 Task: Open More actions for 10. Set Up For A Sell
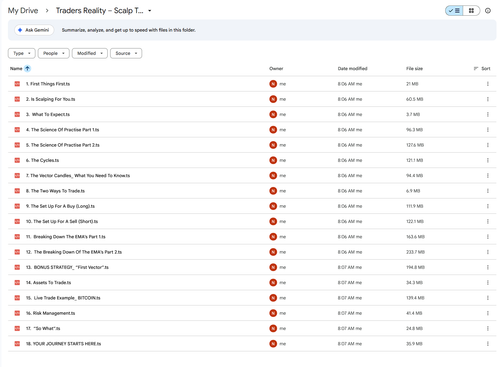coord(487,221)
